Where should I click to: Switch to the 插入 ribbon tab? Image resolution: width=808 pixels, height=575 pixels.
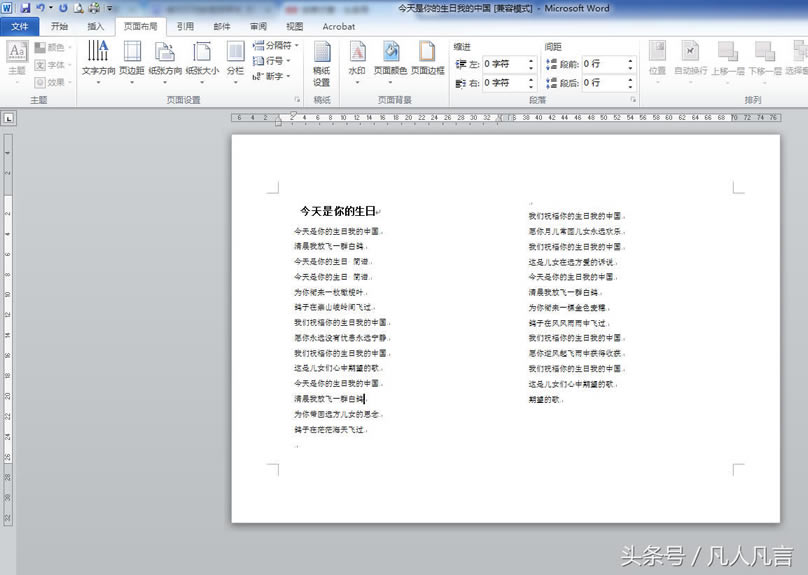pos(95,27)
